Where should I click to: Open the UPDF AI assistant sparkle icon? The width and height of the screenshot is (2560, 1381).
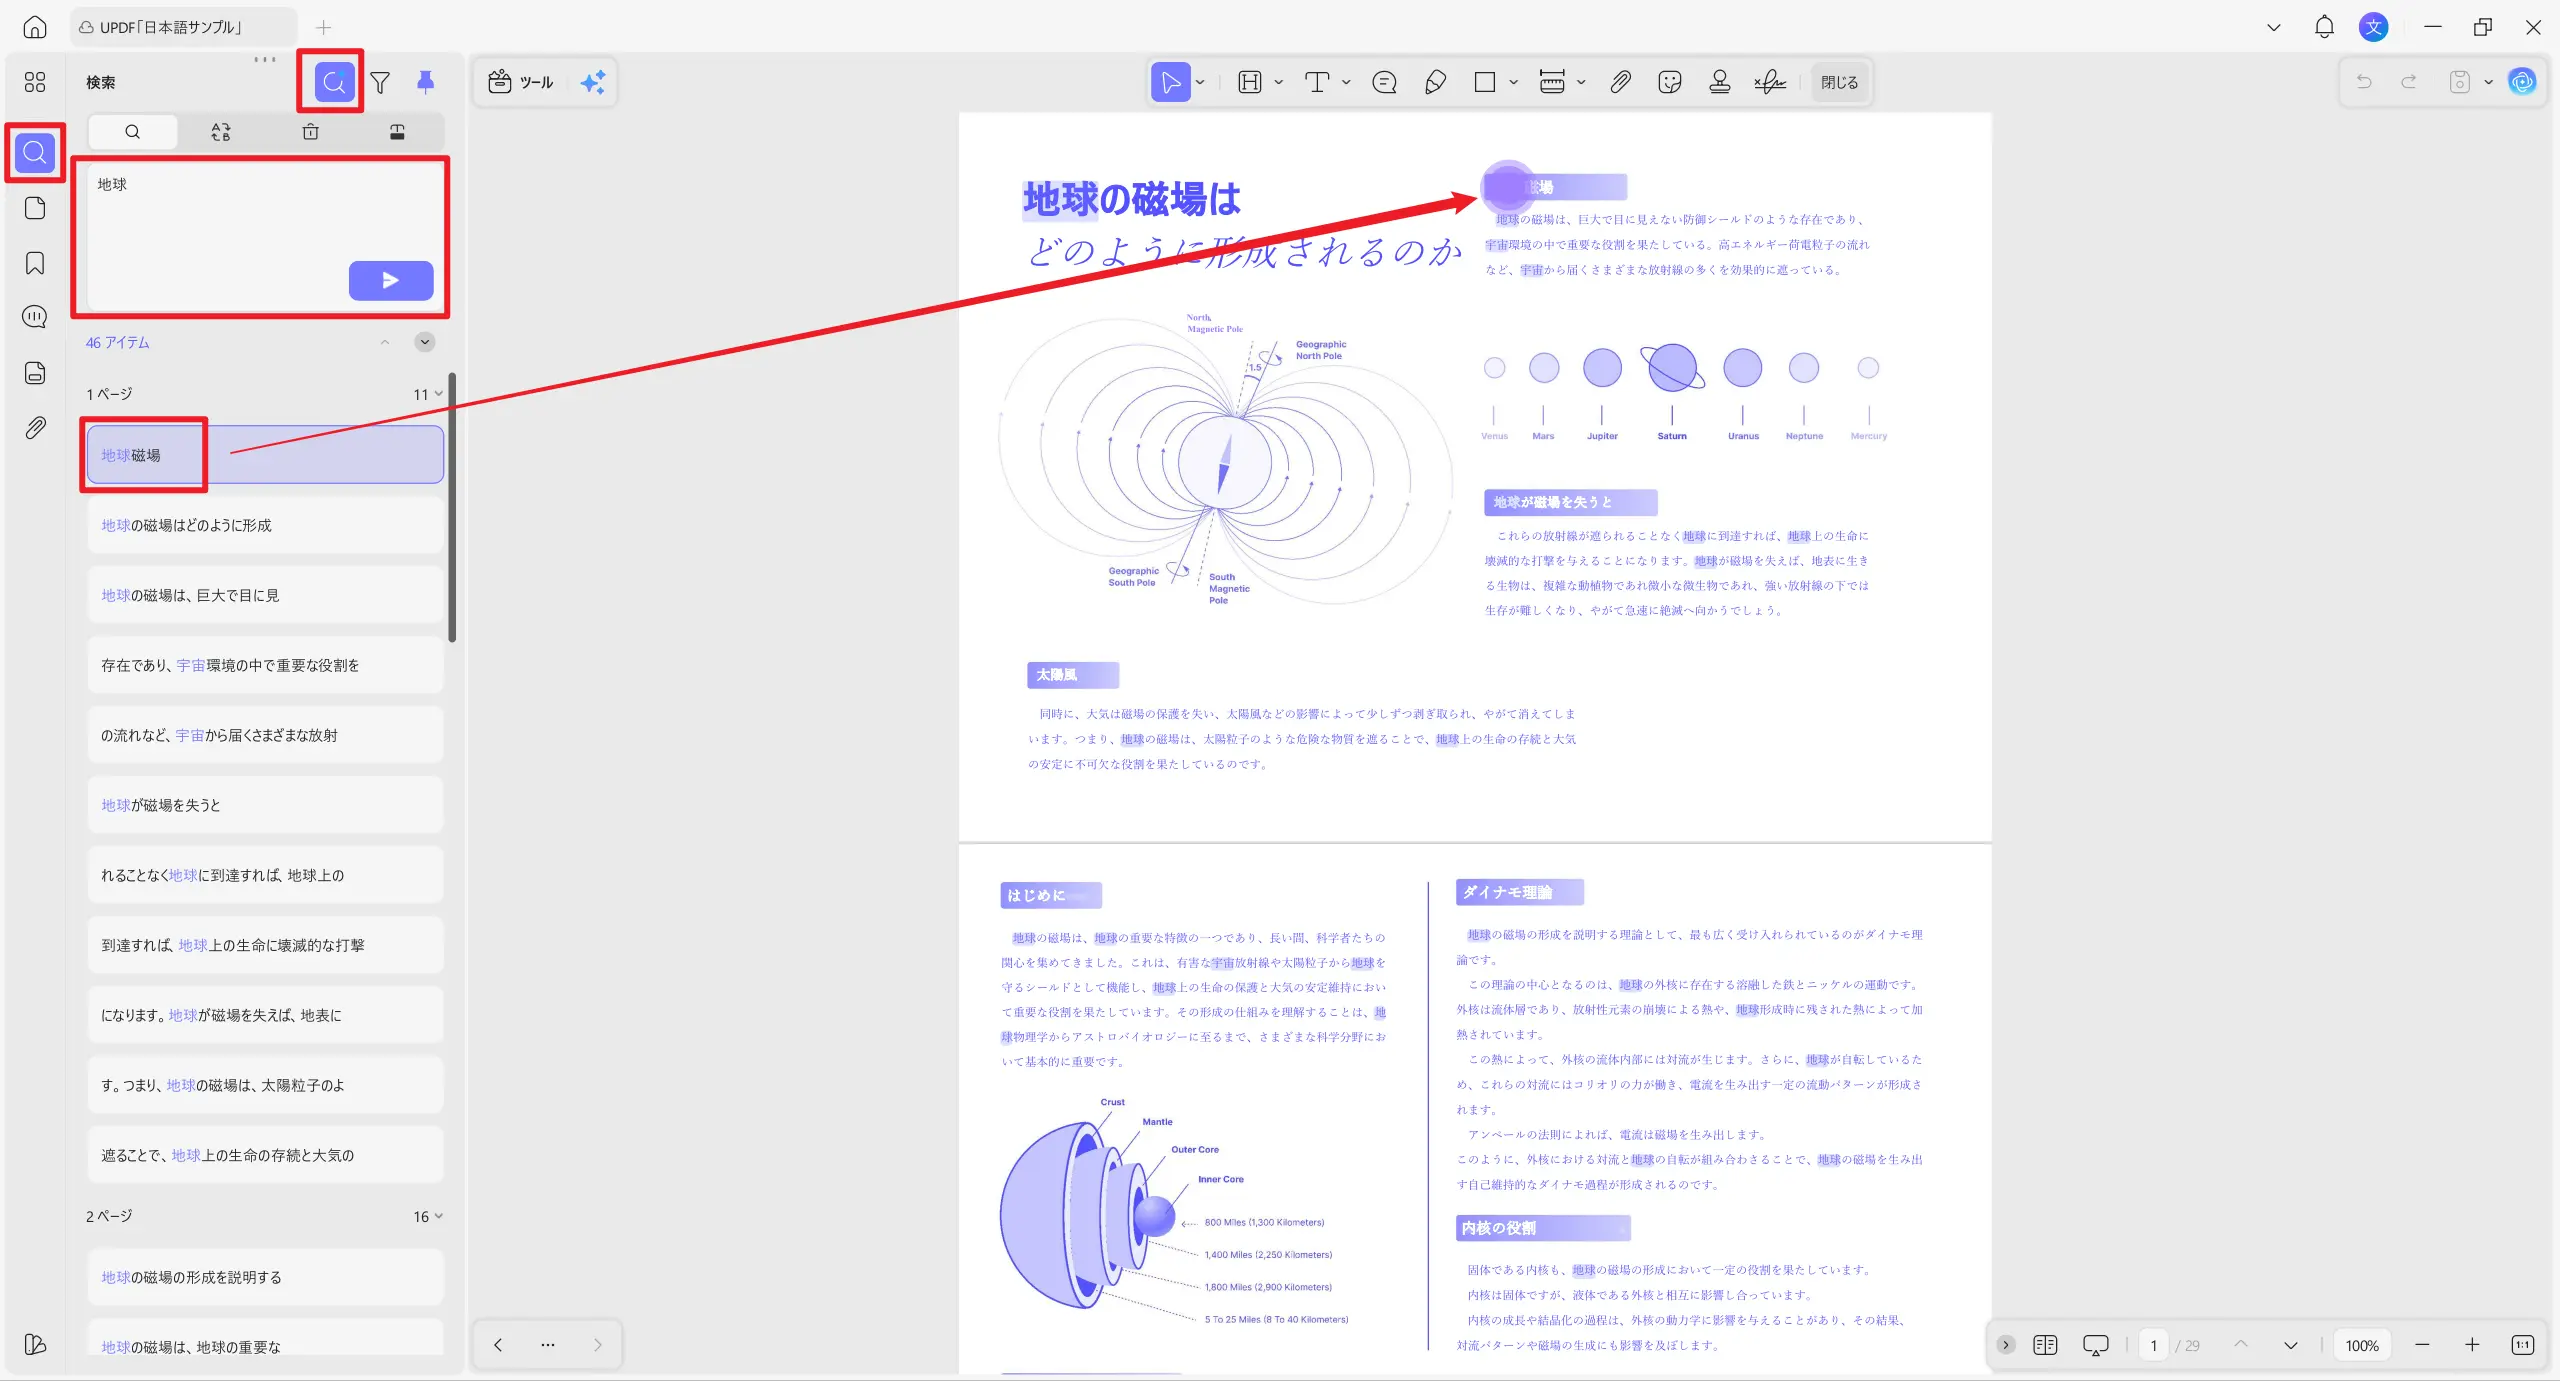tap(593, 82)
